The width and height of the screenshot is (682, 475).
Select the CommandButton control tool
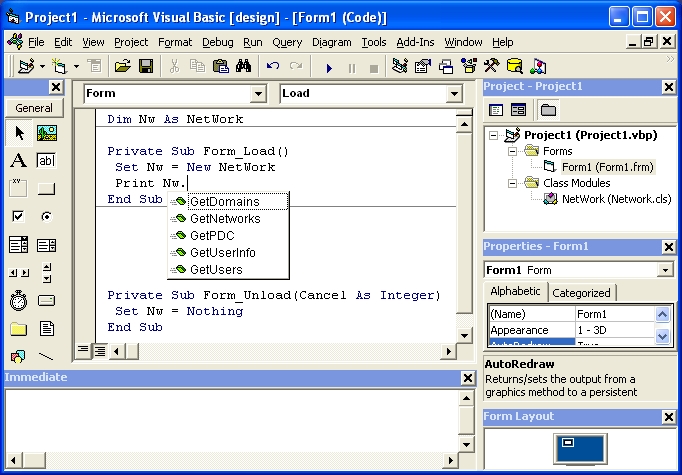pos(47,188)
